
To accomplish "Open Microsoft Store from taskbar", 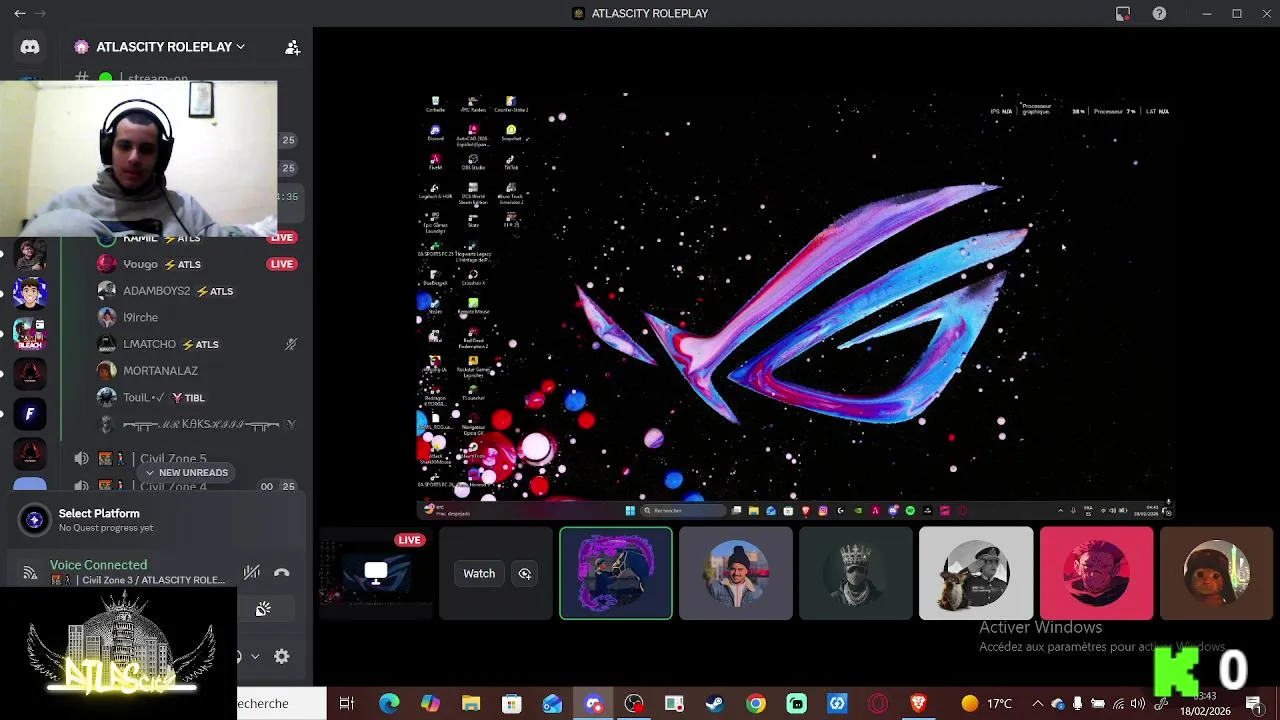I will coord(511,703).
